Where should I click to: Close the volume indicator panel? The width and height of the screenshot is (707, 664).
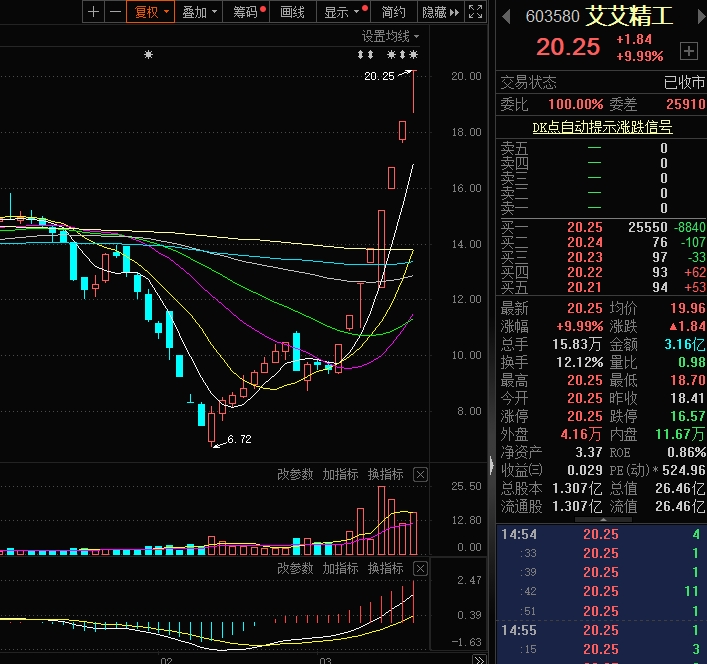(x=420, y=474)
